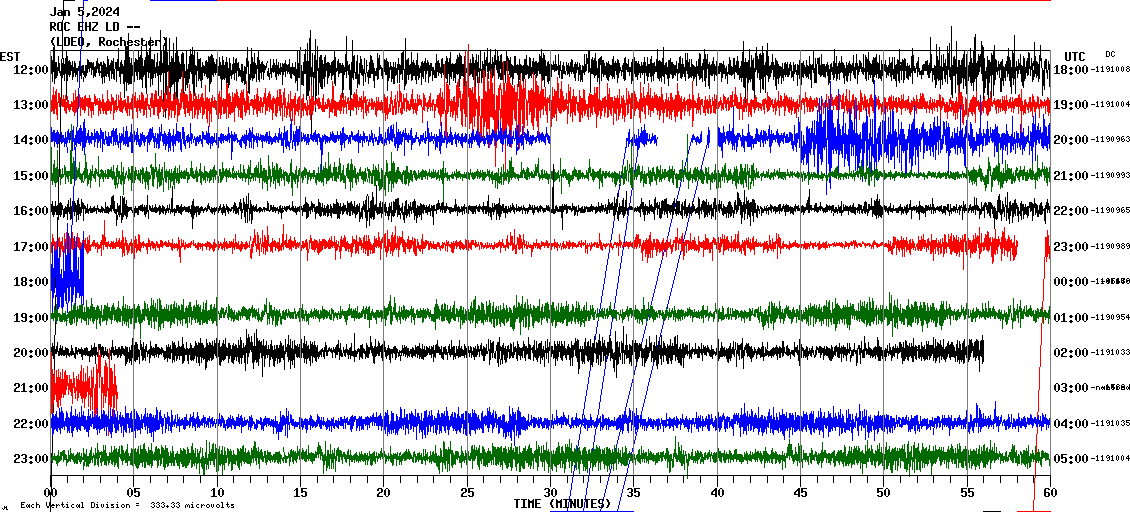Click the UTC timezone header
The image size is (1130, 519).
pyautogui.click(x=1074, y=56)
